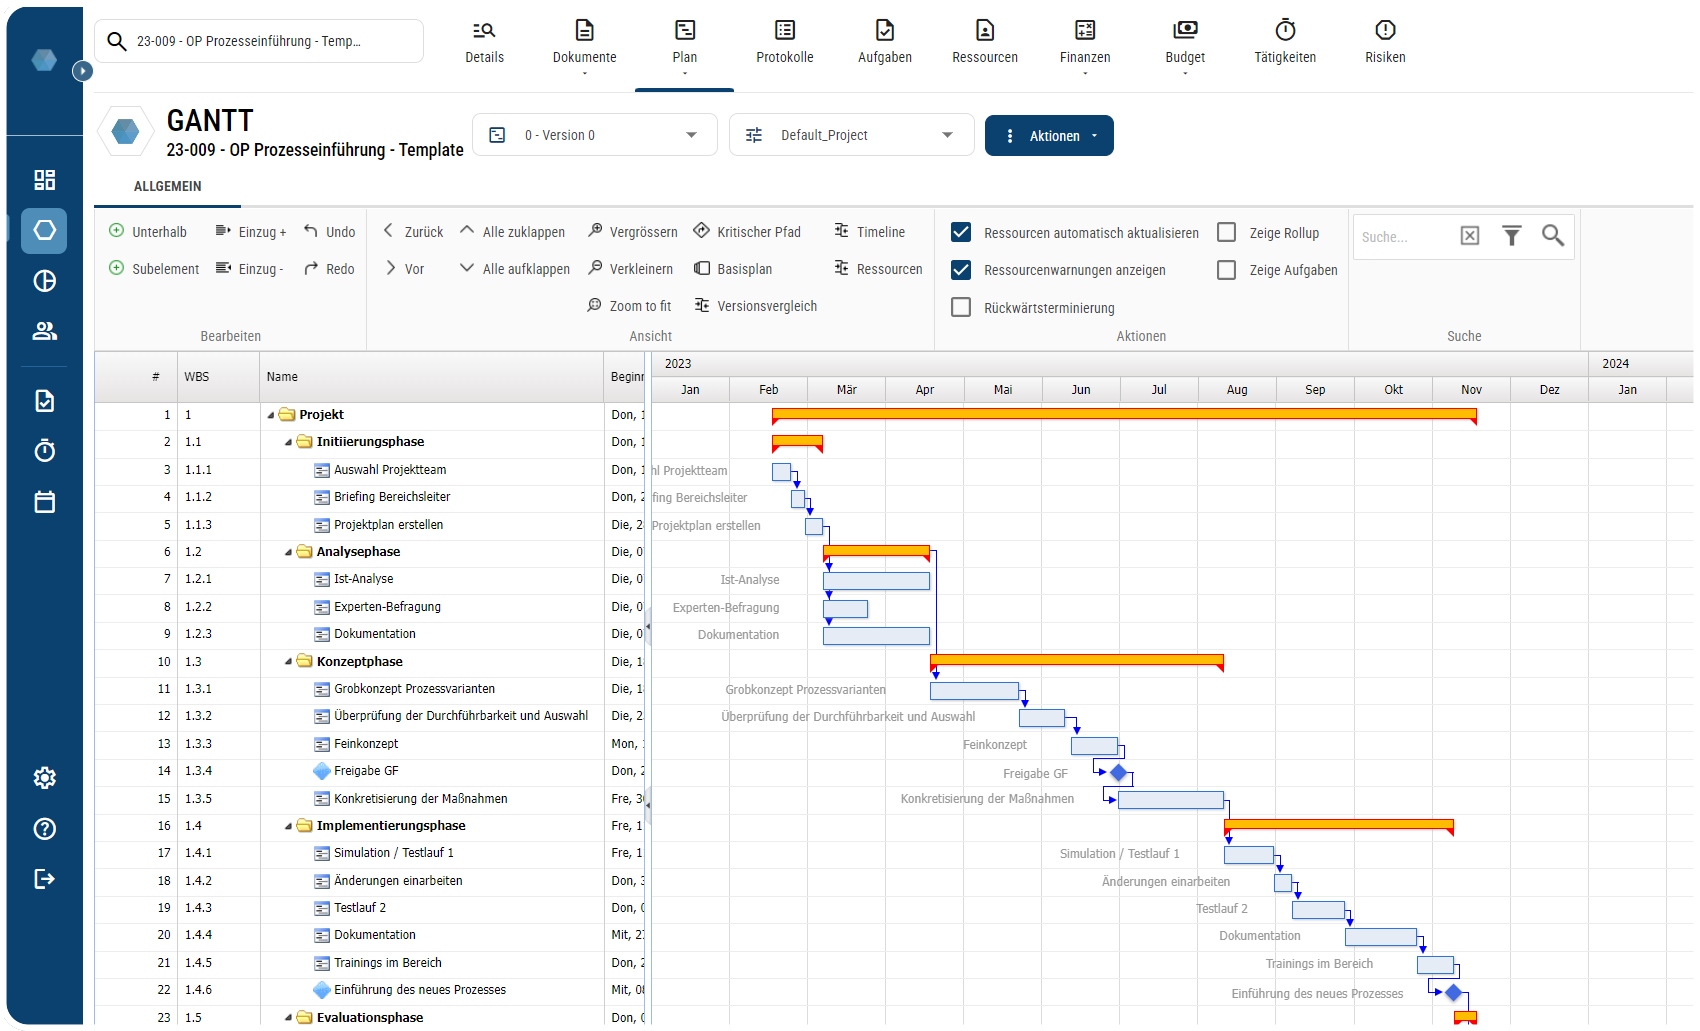Uncheck Ressourcen automatisch aktualisieren
The width and height of the screenshot is (1700, 1031).
point(961,232)
